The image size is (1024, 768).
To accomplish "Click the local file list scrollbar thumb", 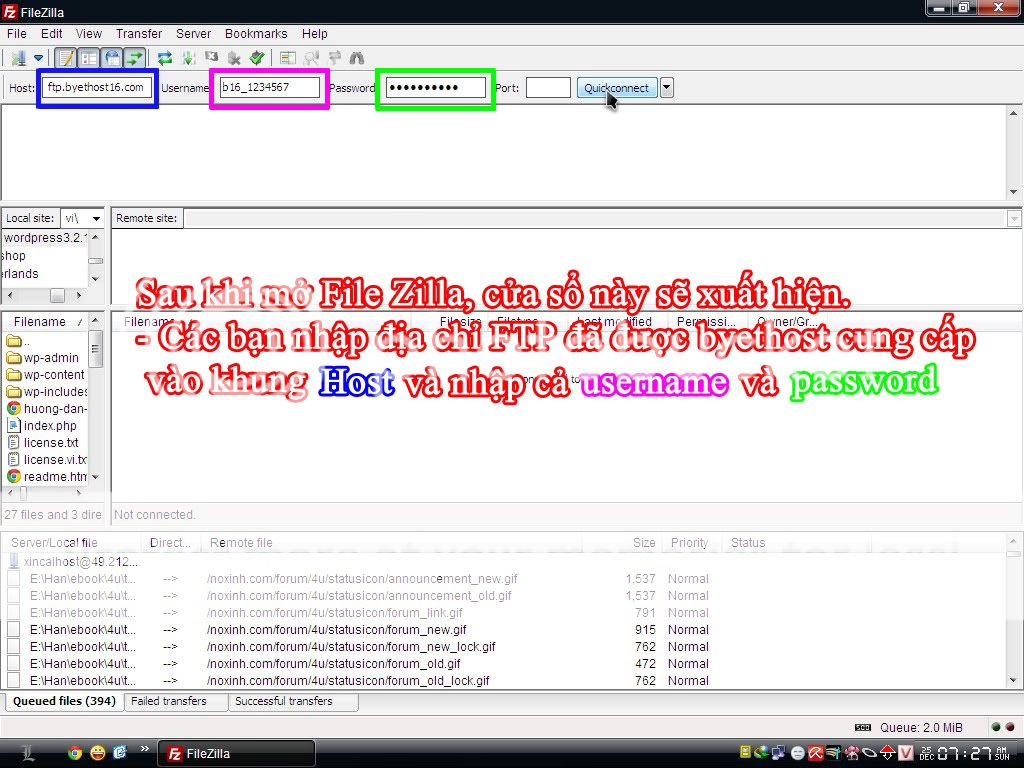I will click(x=95, y=349).
